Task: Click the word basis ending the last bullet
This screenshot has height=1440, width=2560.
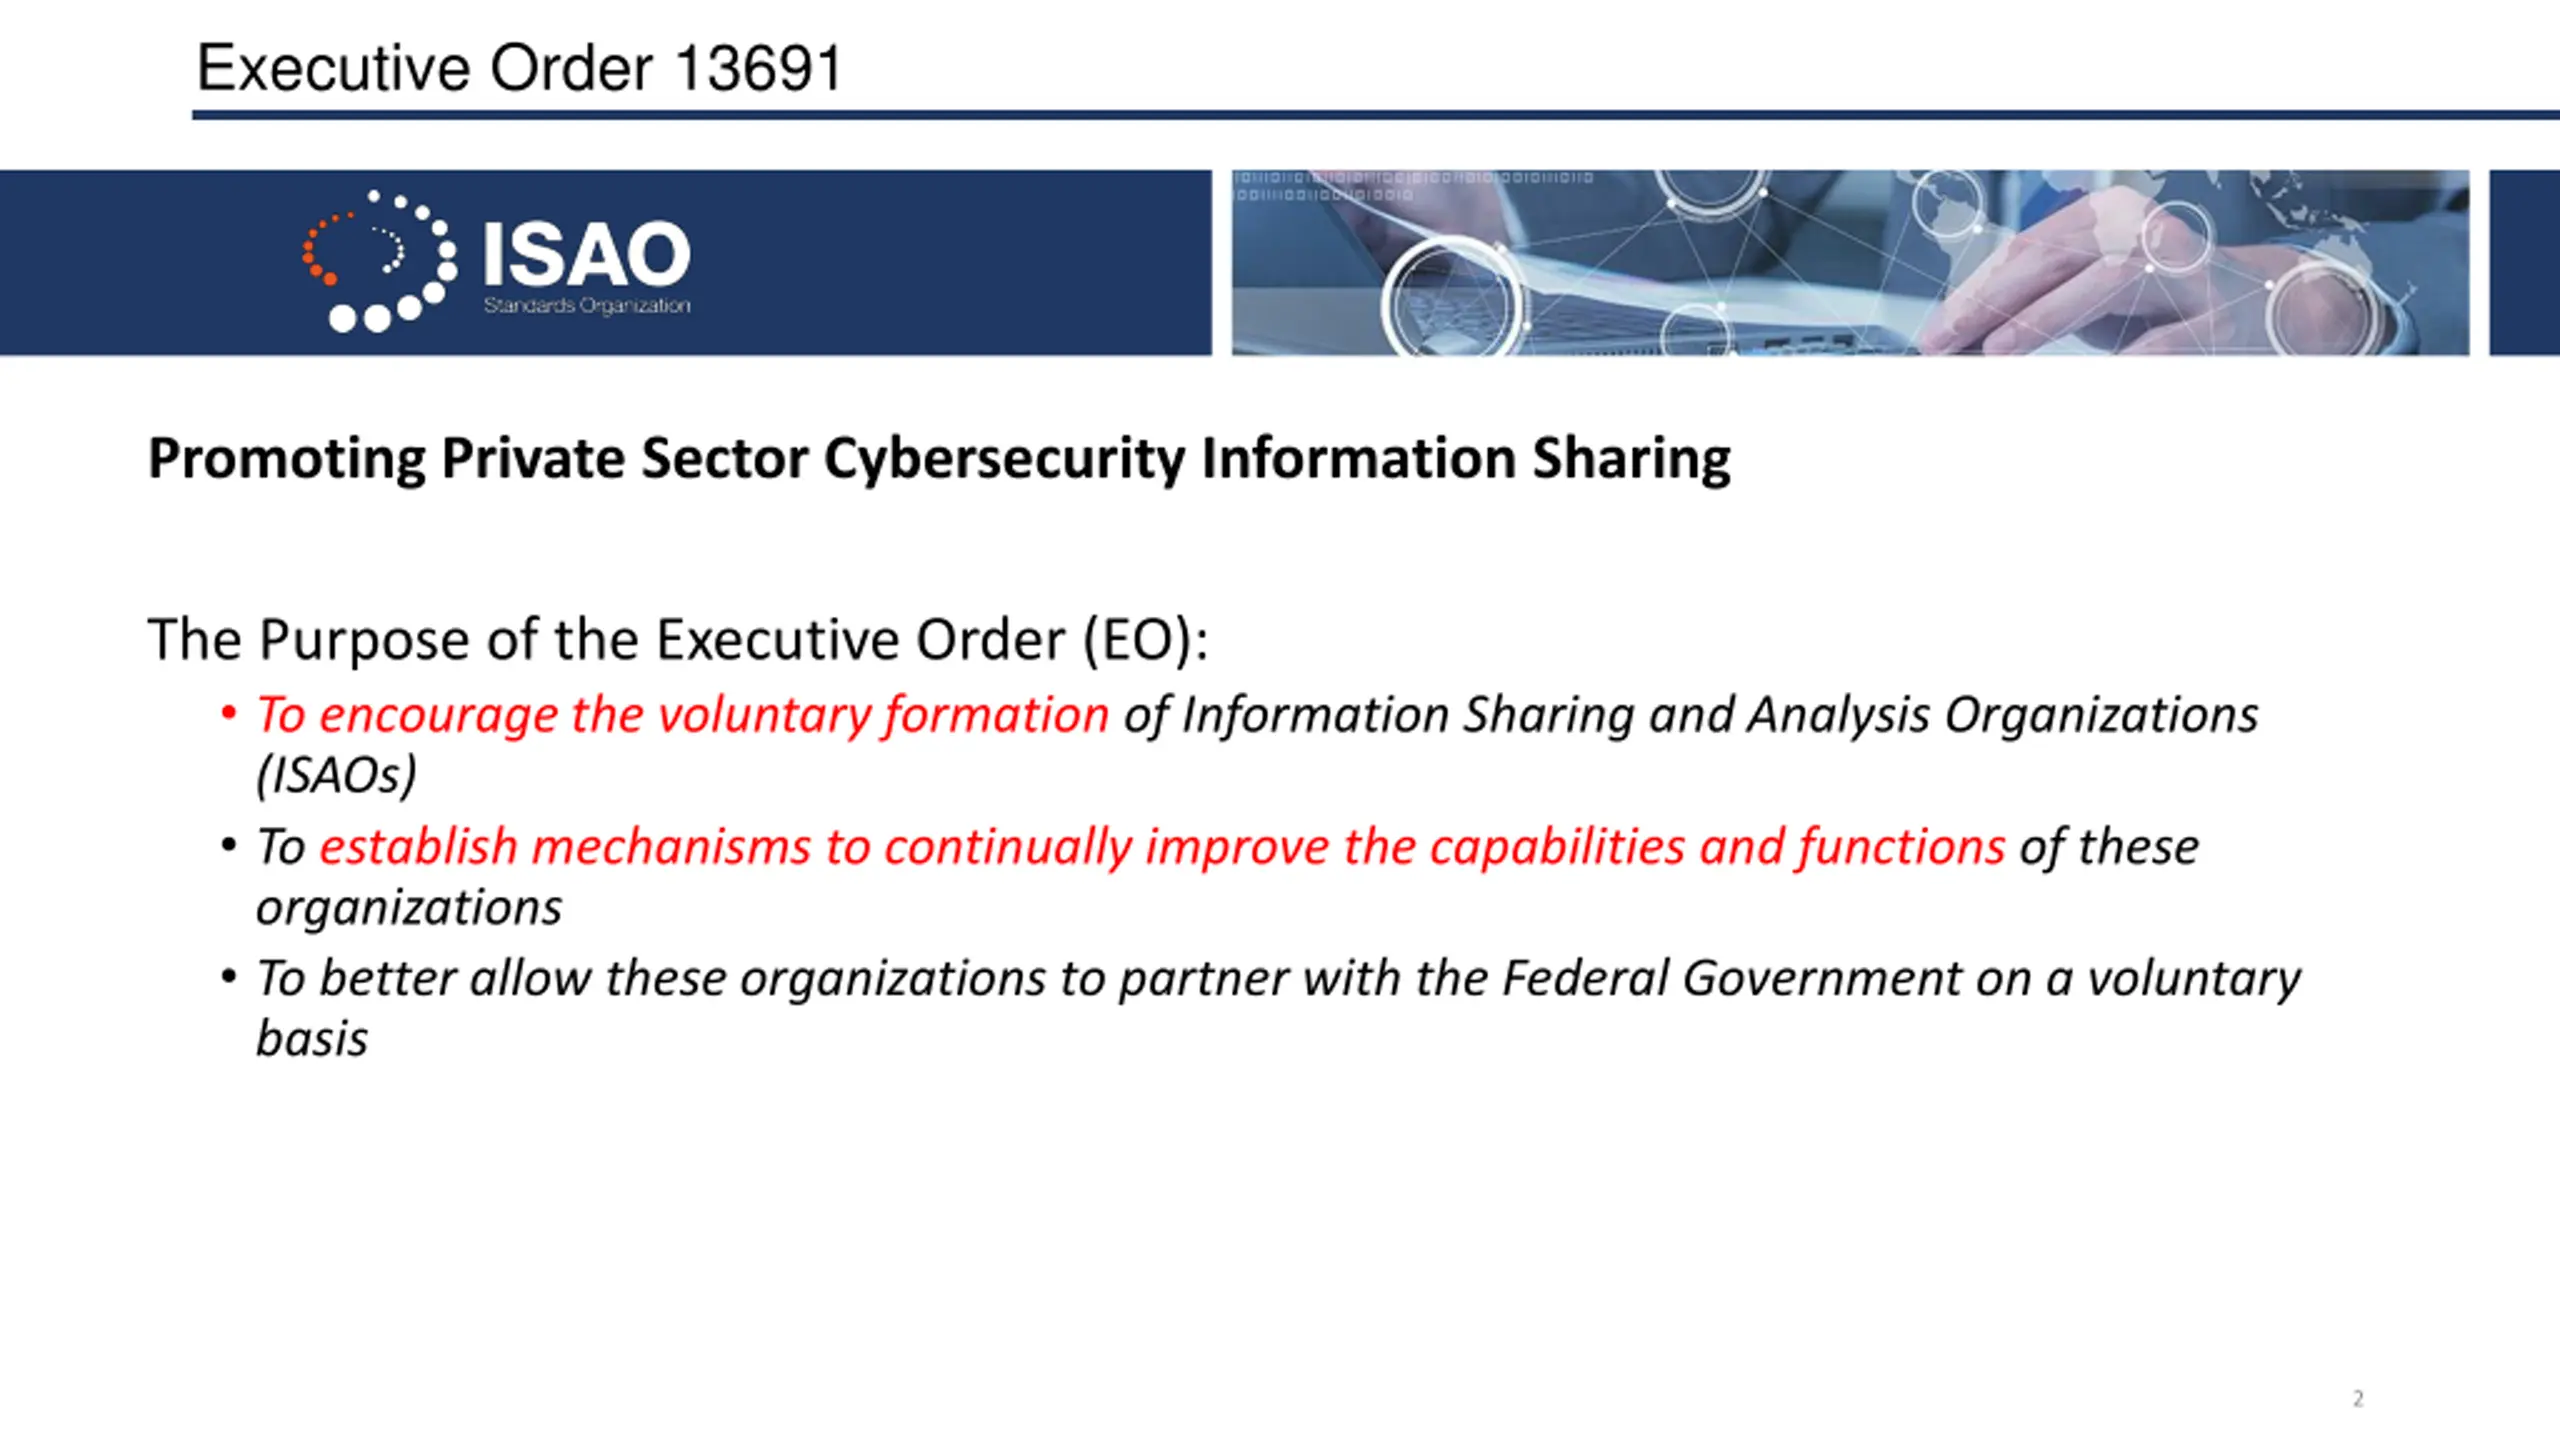Action: pyautogui.click(x=312, y=1038)
